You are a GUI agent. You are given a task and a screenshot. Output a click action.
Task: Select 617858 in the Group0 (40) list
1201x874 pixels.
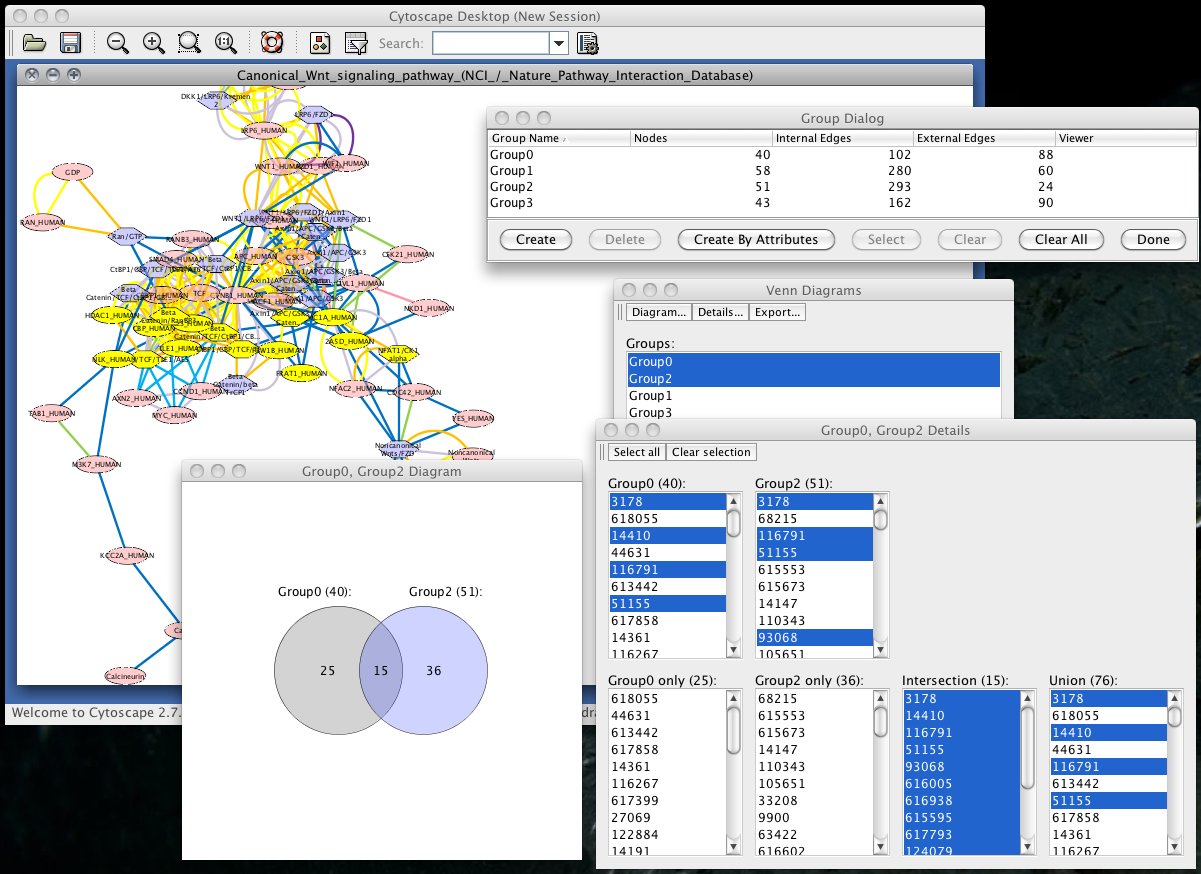pos(667,621)
